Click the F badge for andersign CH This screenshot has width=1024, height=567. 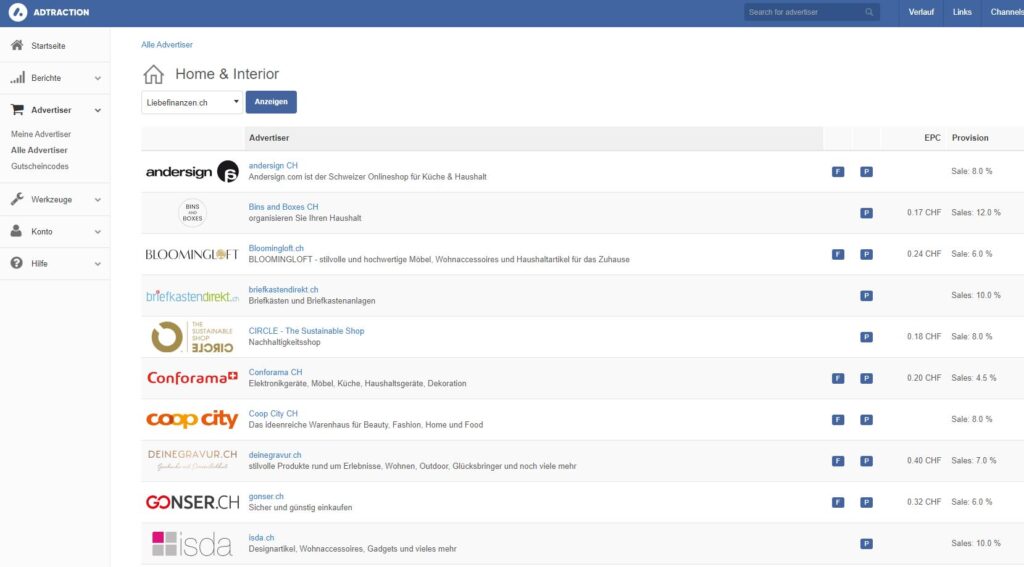838,172
